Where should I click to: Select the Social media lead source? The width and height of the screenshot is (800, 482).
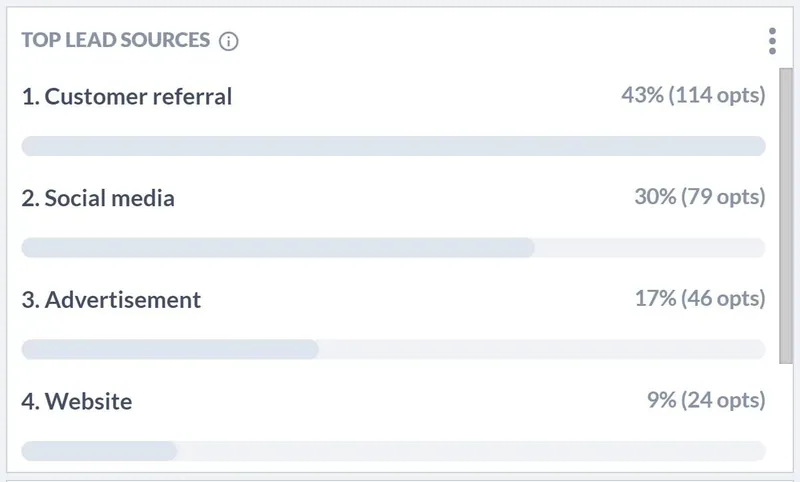coord(98,198)
